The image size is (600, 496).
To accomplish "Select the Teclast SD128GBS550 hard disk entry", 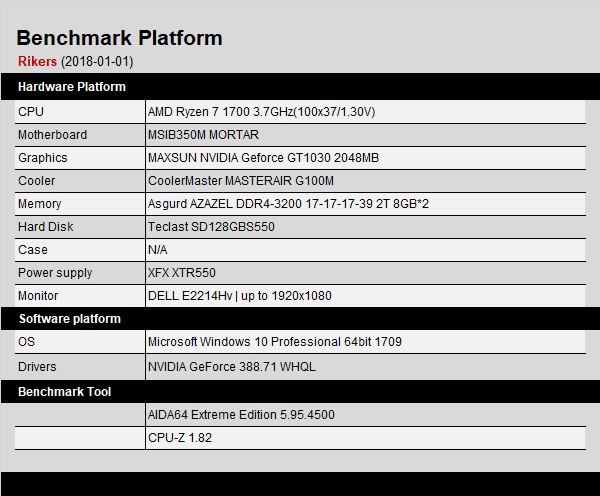I will coord(211,227).
